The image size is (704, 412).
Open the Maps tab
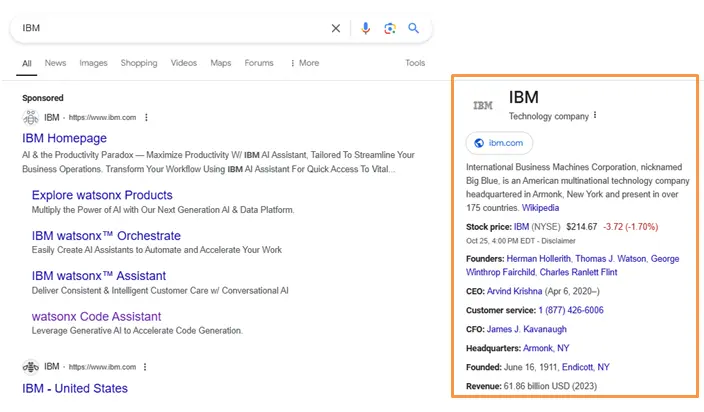[220, 63]
